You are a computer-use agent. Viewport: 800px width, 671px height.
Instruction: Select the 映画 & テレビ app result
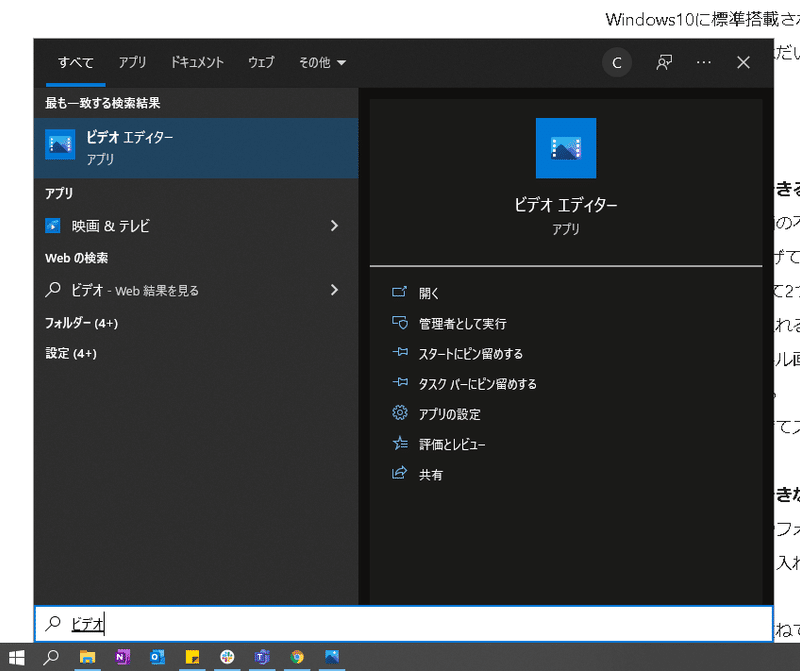tap(196, 226)
